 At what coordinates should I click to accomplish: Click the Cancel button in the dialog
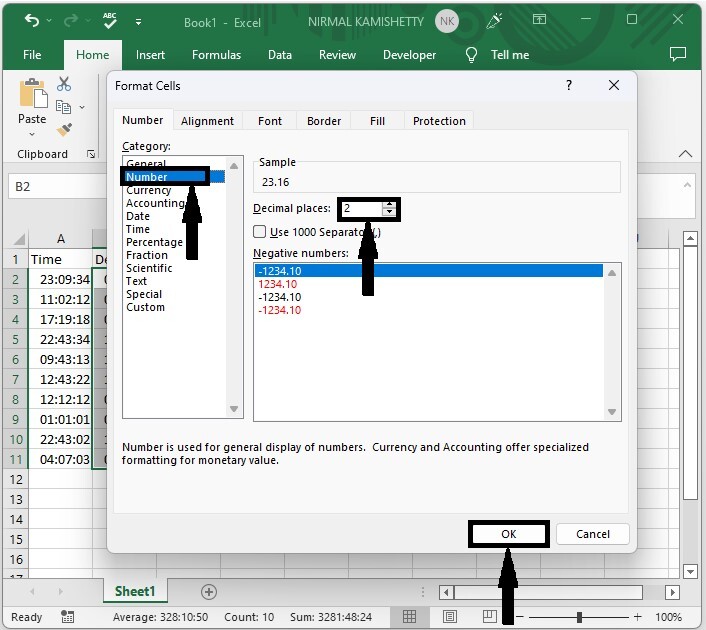click(x=592, y=534)
